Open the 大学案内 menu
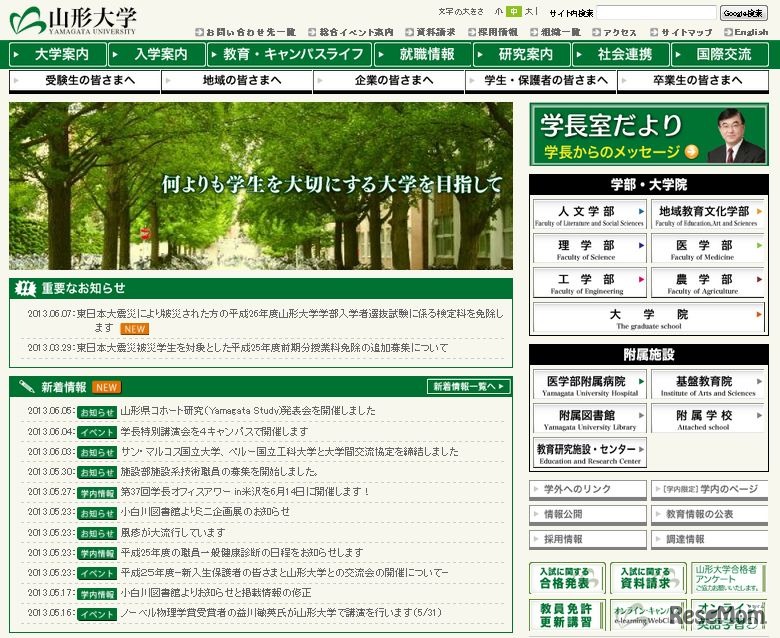This screenshot has height=638, width=780. pyautogui.click(x=58, y=54)
